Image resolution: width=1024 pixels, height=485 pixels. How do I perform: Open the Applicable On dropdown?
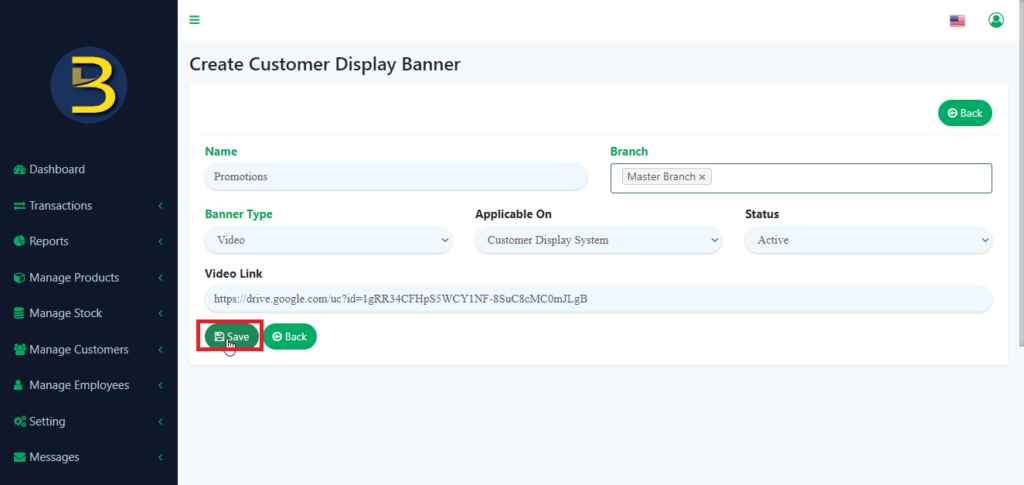pos(598,240)
